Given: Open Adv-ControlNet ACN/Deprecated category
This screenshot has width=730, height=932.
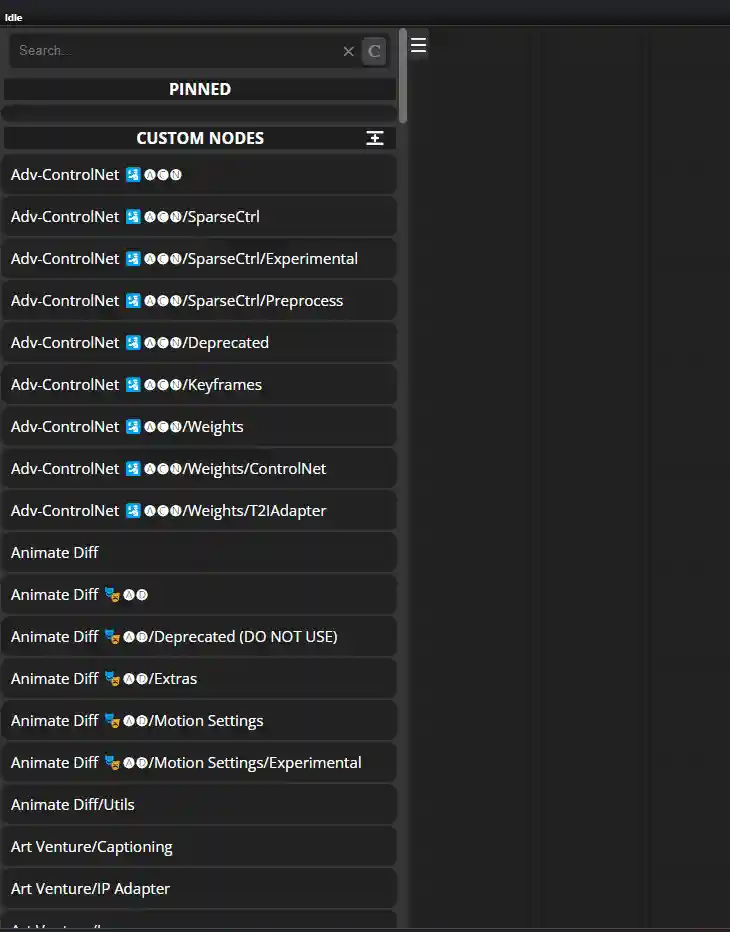Looking at the screenshot, I should [x=199, y=343].
